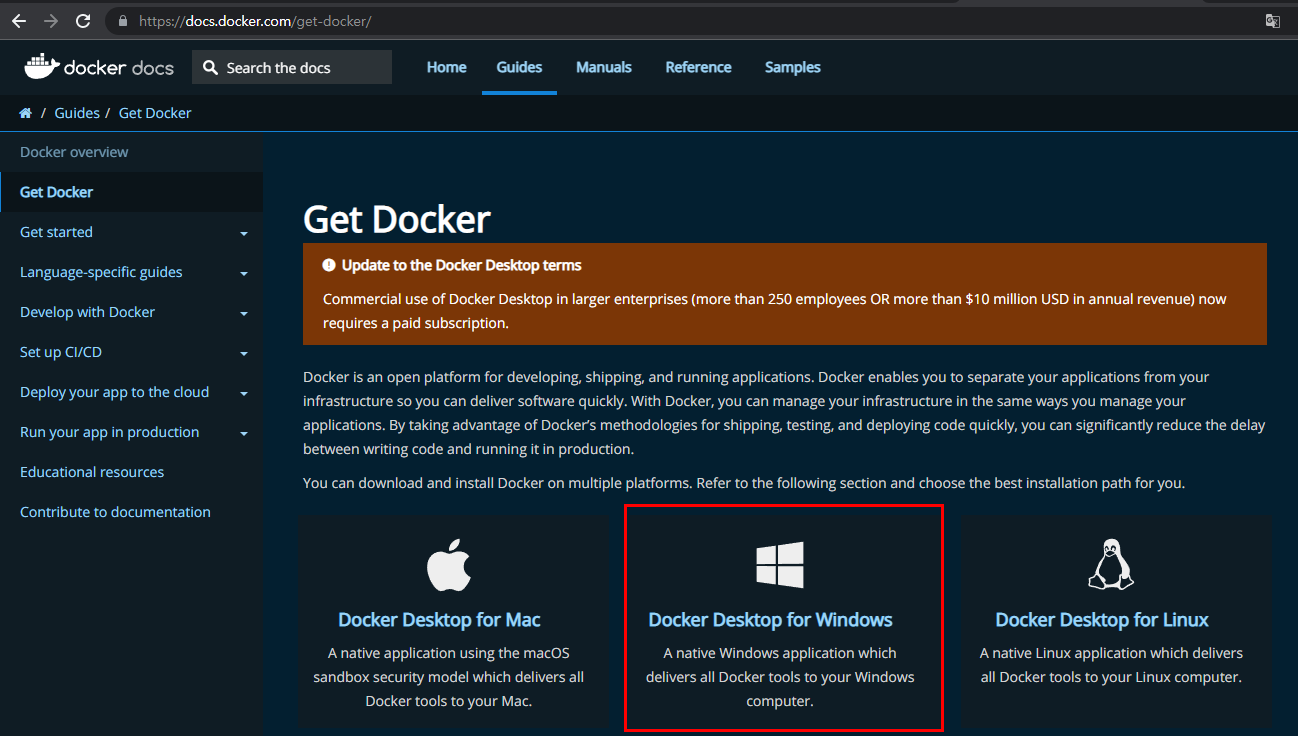Click the alert exclamation icon in notice

(x=329, y=265)
